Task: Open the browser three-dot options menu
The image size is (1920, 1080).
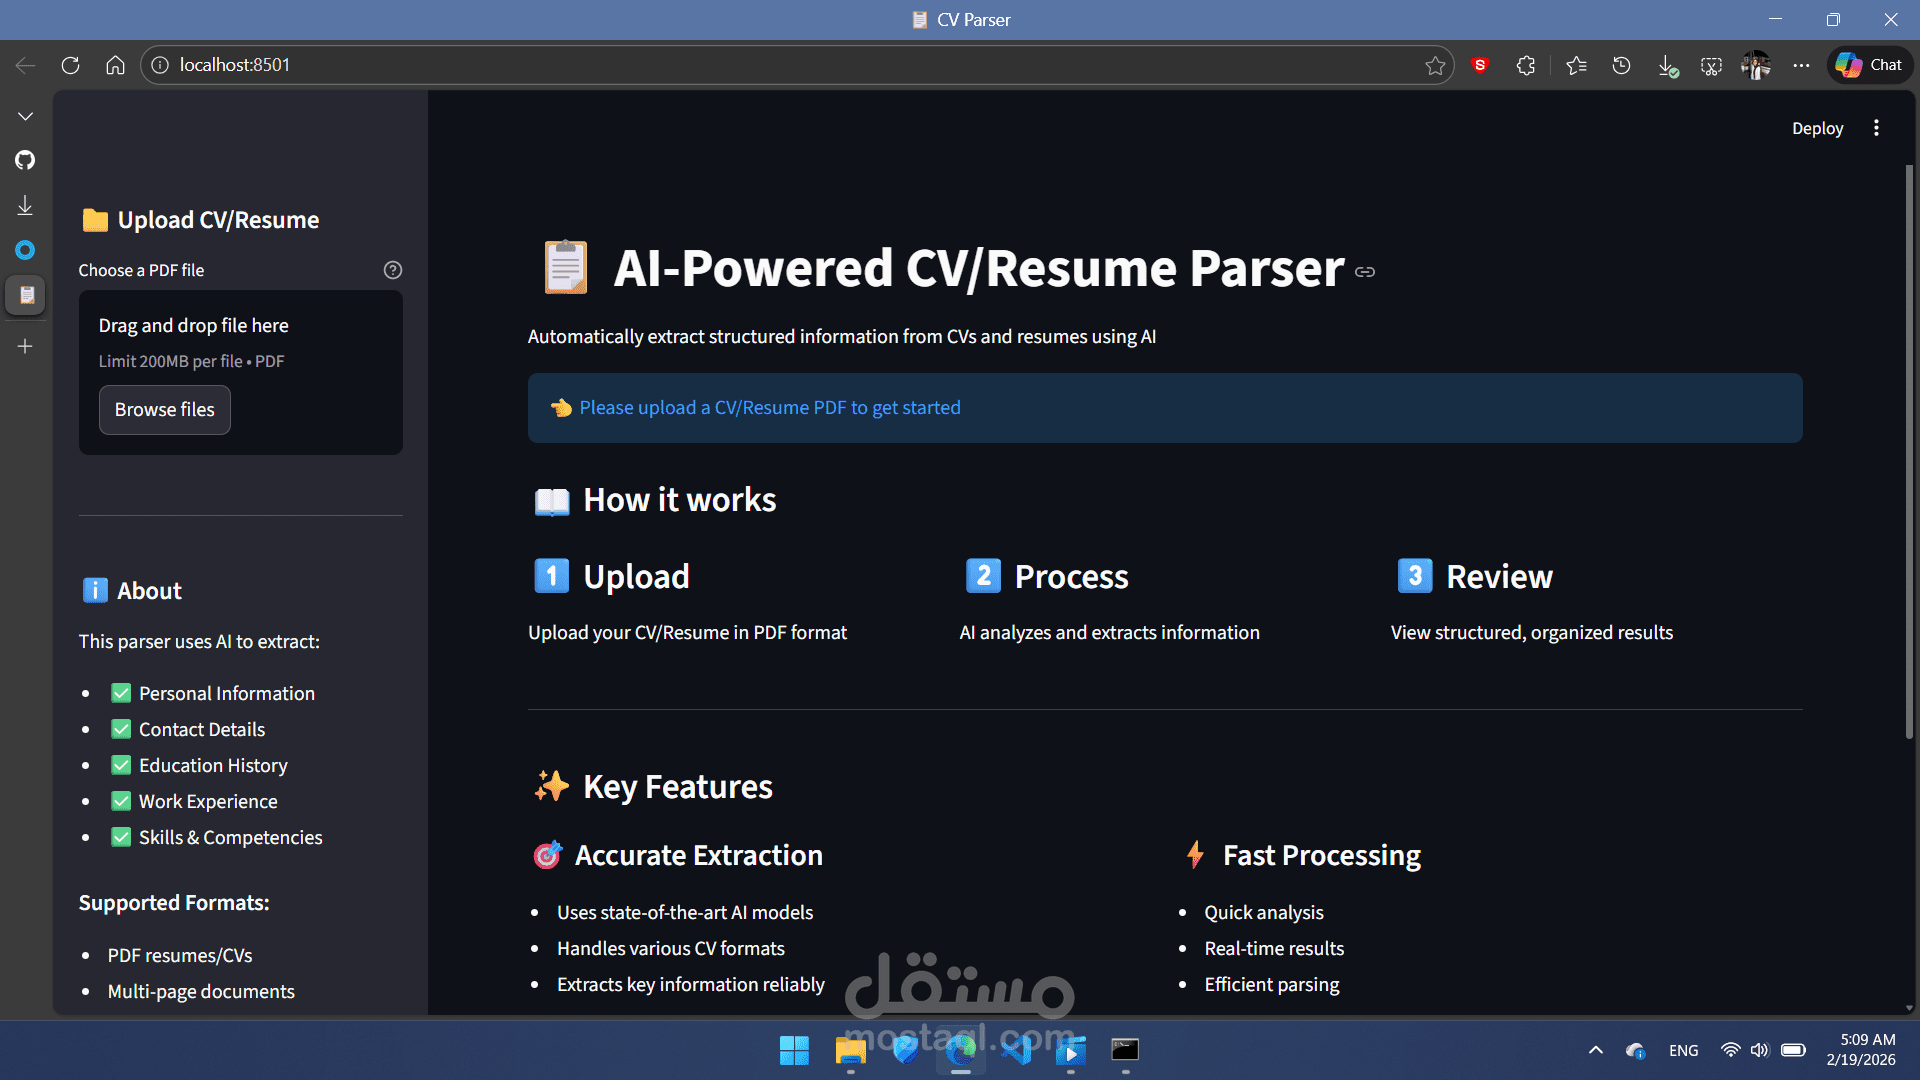Action: [1801, 65]
